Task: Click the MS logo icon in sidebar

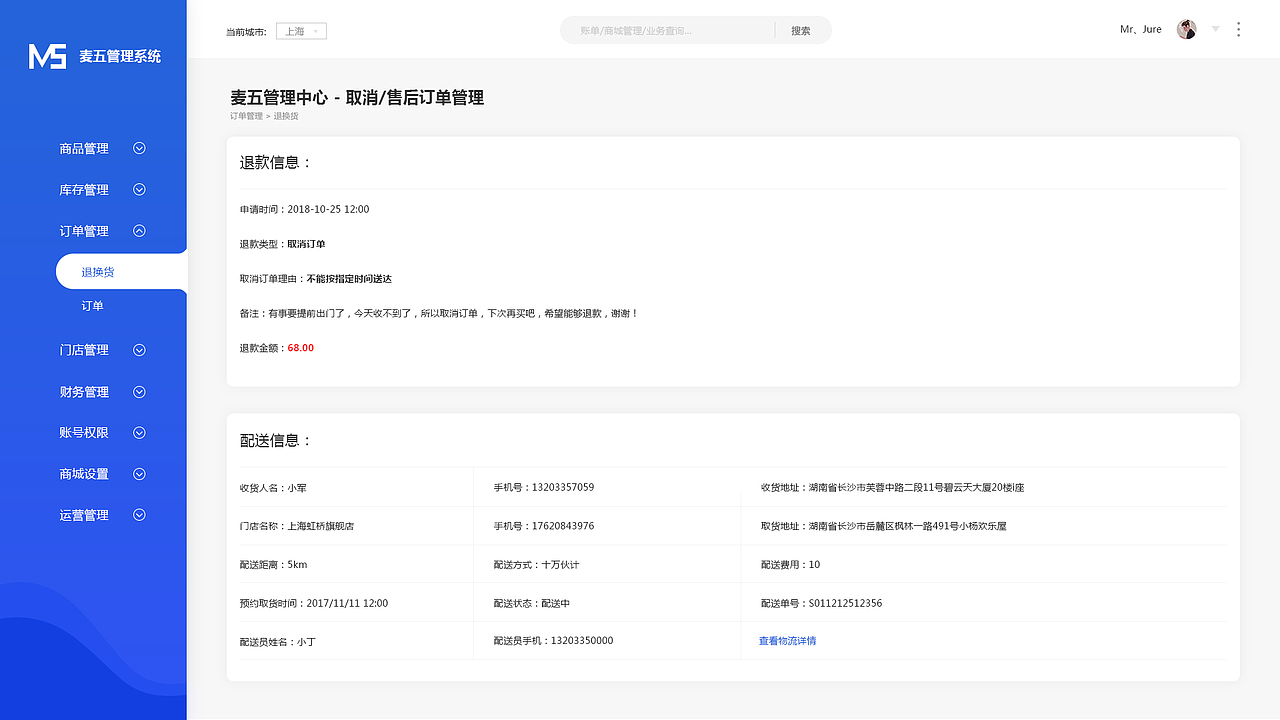Action: (x=47, y=56)
